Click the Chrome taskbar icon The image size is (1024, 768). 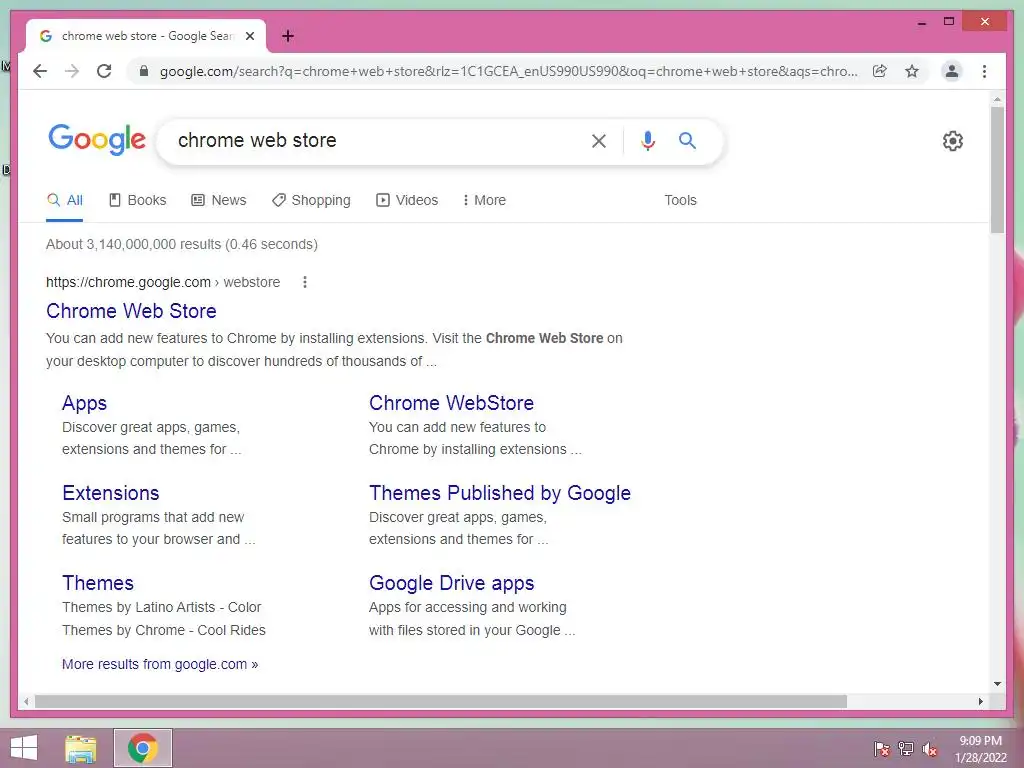click(x=143, y=748)
